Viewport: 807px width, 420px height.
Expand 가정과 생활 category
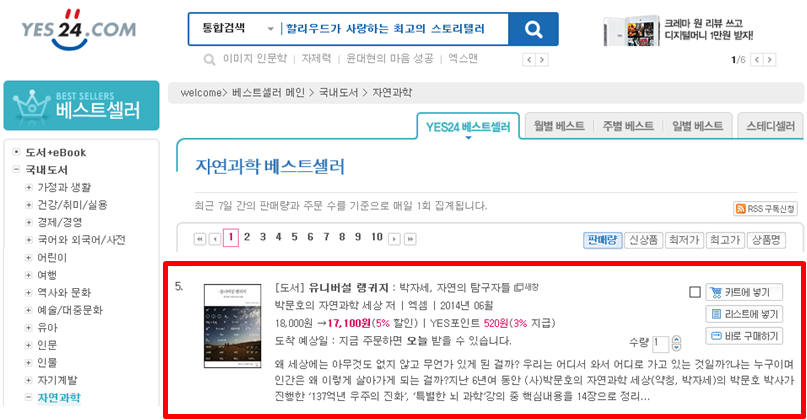click(29, 187)
